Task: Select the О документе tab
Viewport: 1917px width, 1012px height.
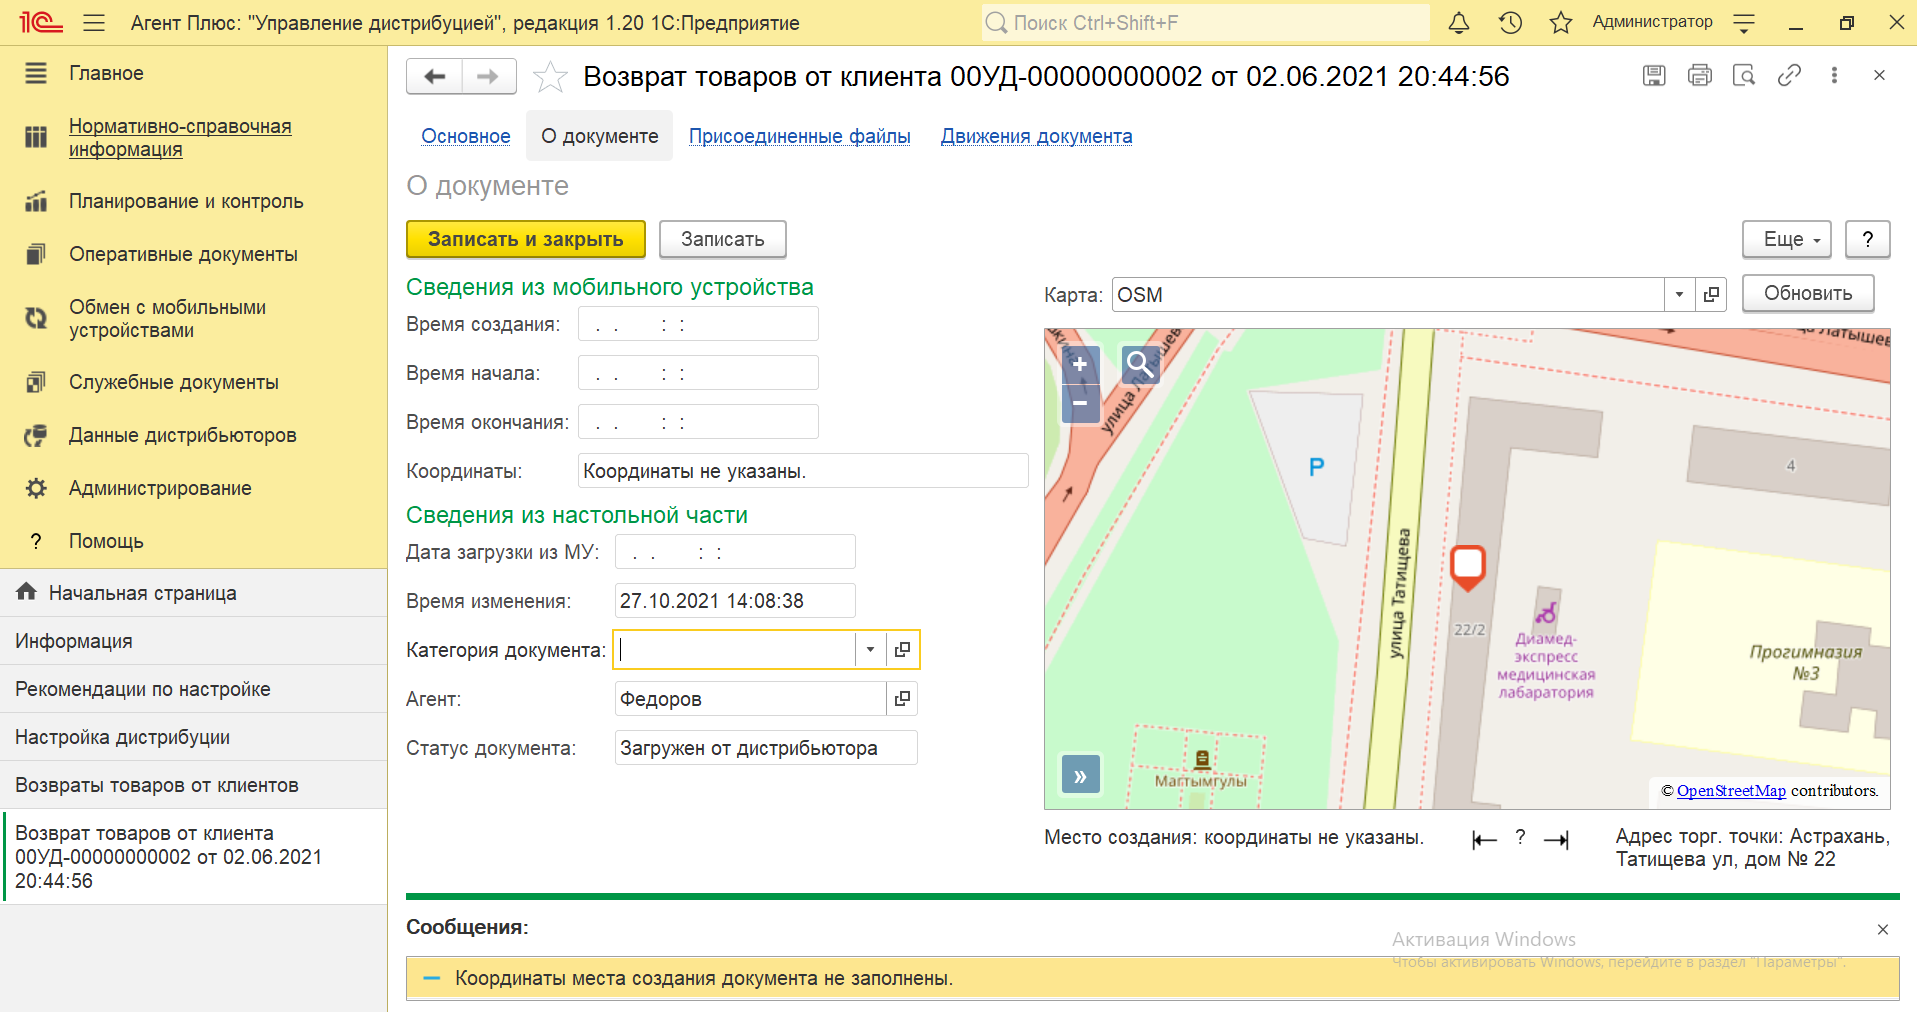Action: [x=600, y=136]
